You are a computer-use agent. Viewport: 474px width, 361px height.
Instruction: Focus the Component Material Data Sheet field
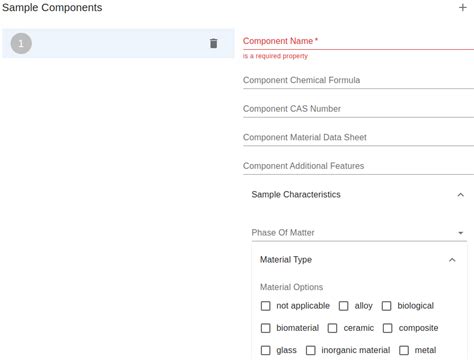point(358,138)
